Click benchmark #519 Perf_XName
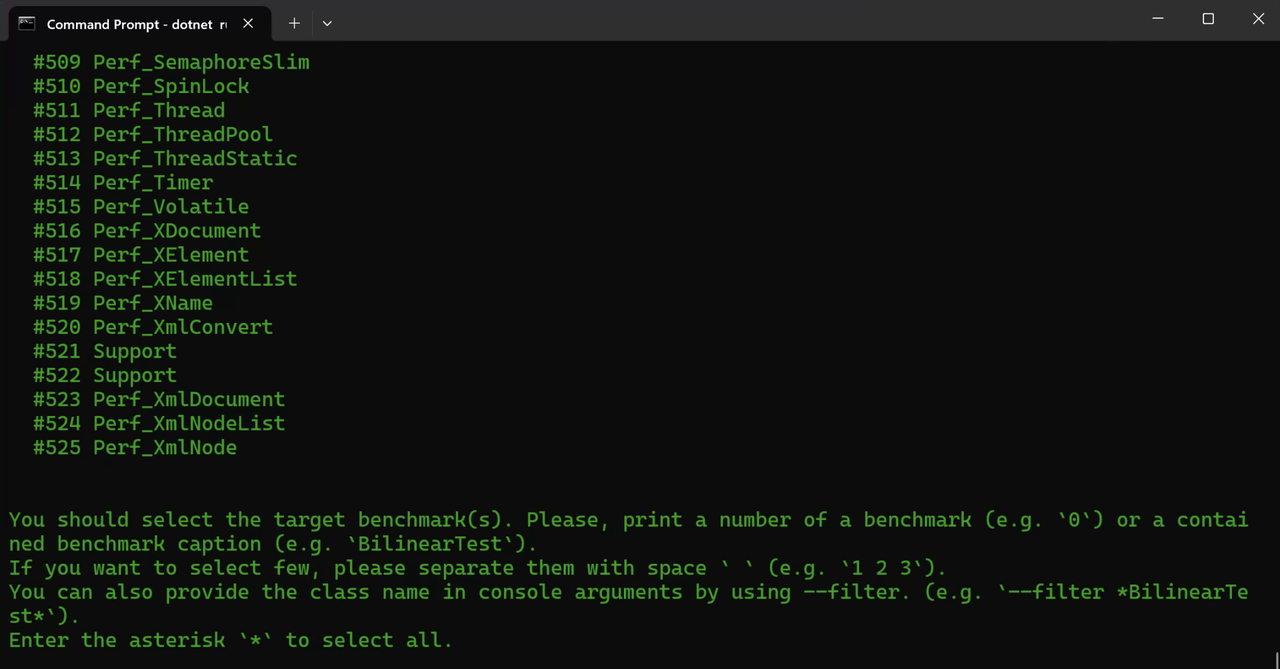This screenshot has height=669, width=1280. pos(152,302)
